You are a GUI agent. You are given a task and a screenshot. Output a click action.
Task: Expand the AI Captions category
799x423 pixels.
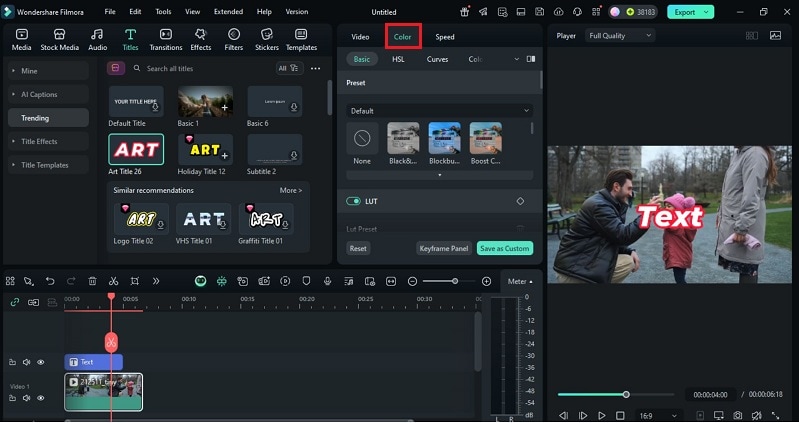(x=48, y=94)
